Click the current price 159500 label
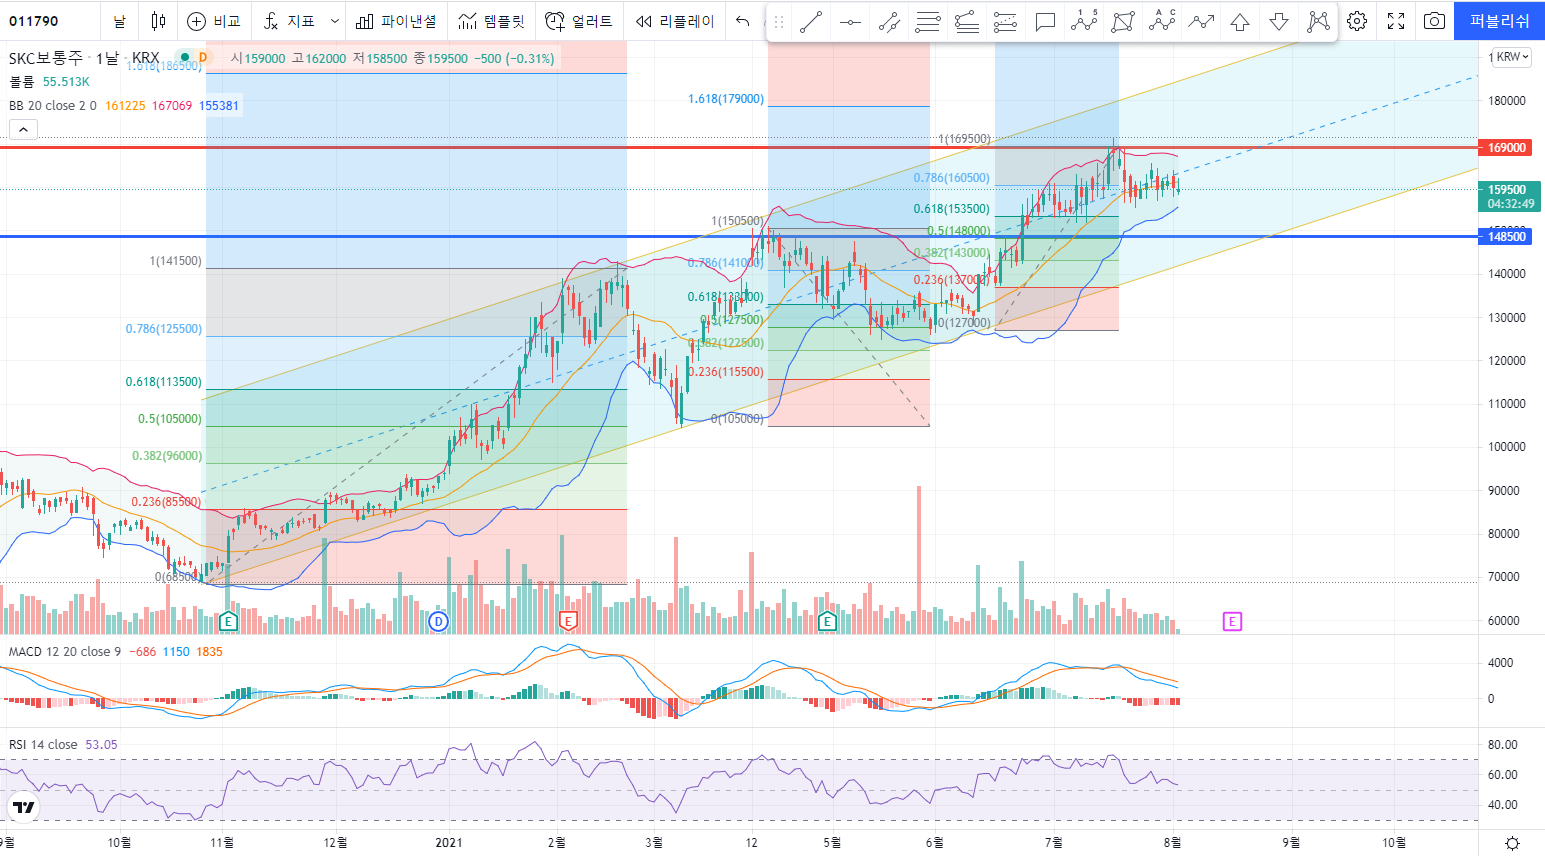The height and width of the screenshot is (856, 1545). pos(1509,196)
